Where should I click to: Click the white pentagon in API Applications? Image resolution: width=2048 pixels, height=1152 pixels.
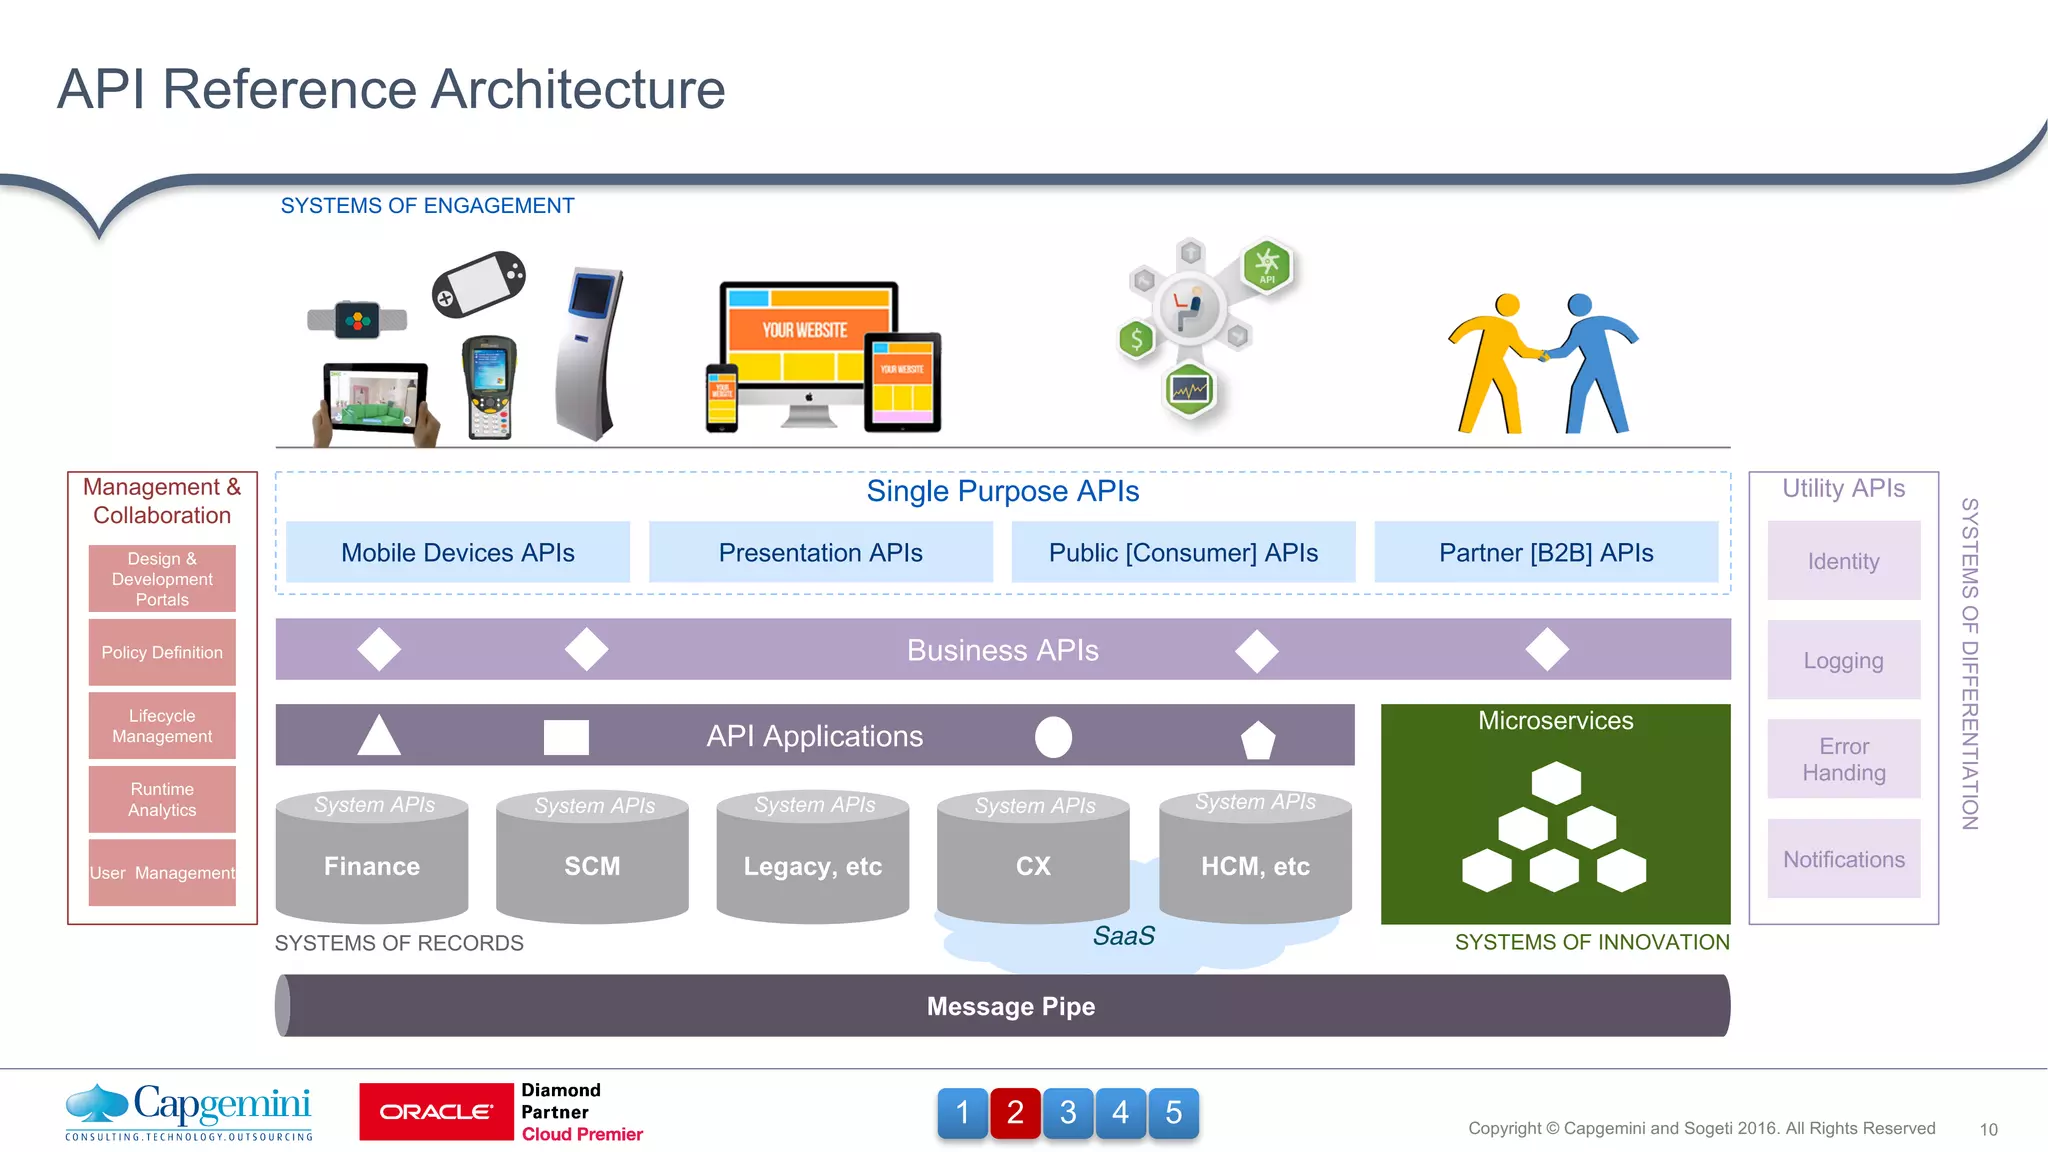(x=1257, y=740)
